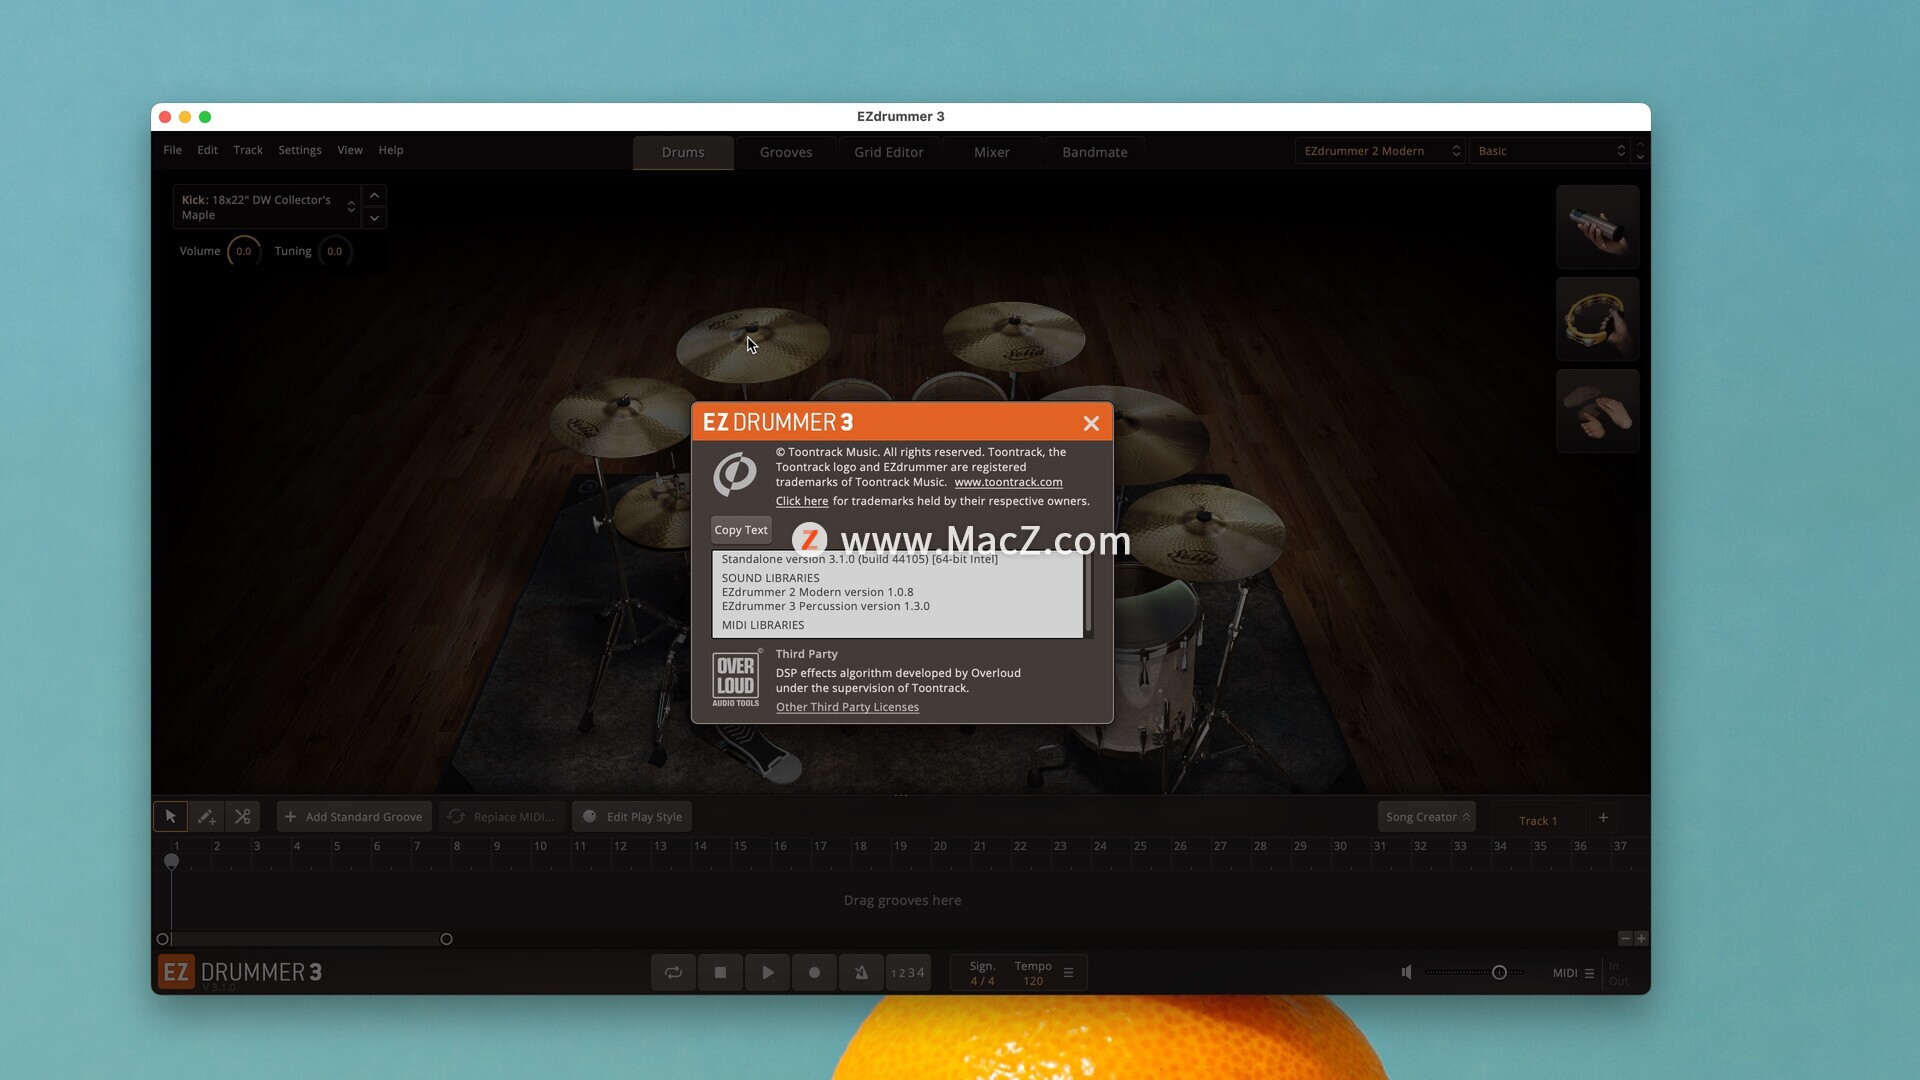Open the Kick instrument selector dropdown
The width and height of the screenshot is (1920, 1080).
click(267, 207)
